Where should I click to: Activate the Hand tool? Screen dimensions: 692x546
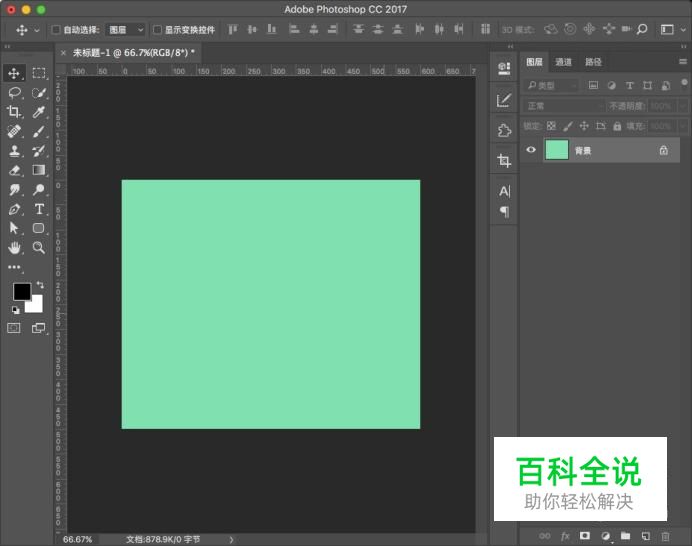[x=15, y=247]
